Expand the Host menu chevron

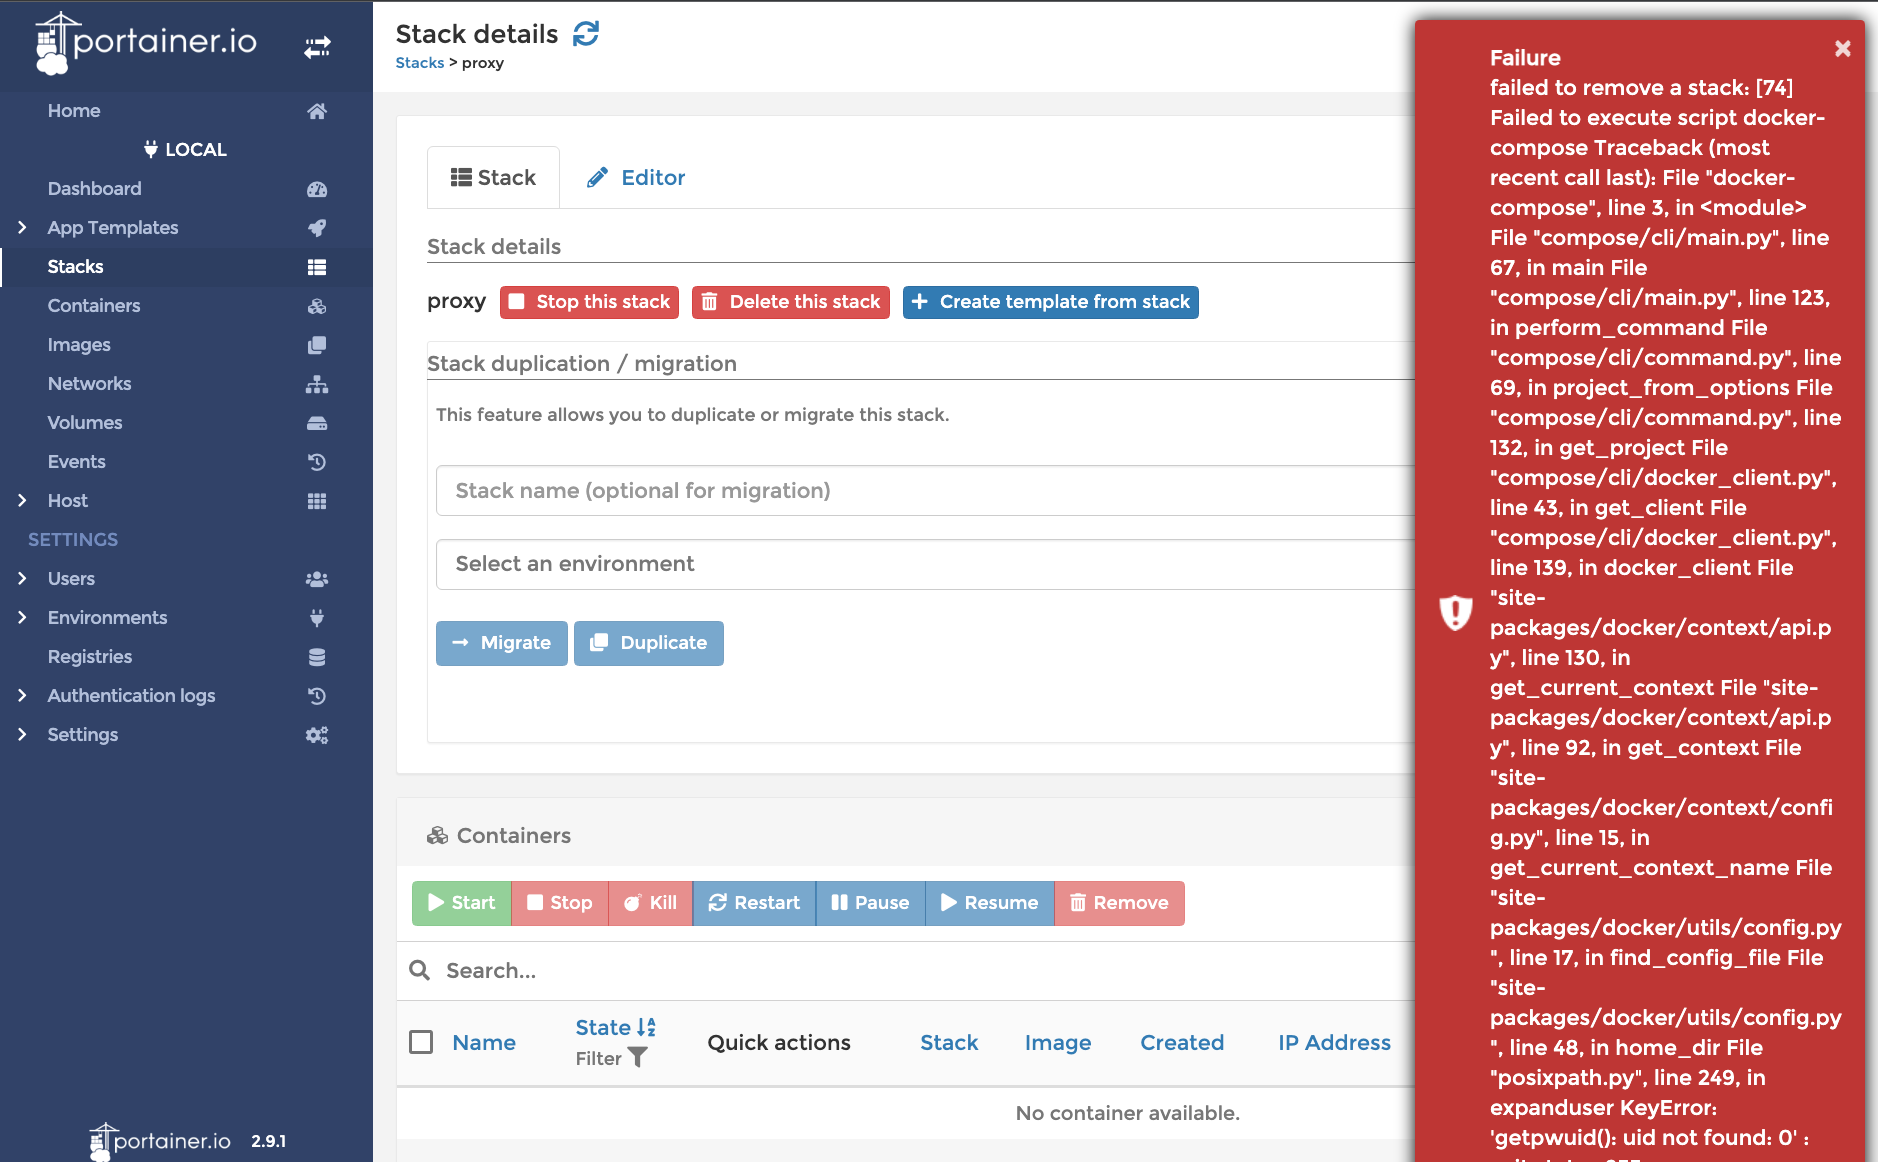(22, 501)
